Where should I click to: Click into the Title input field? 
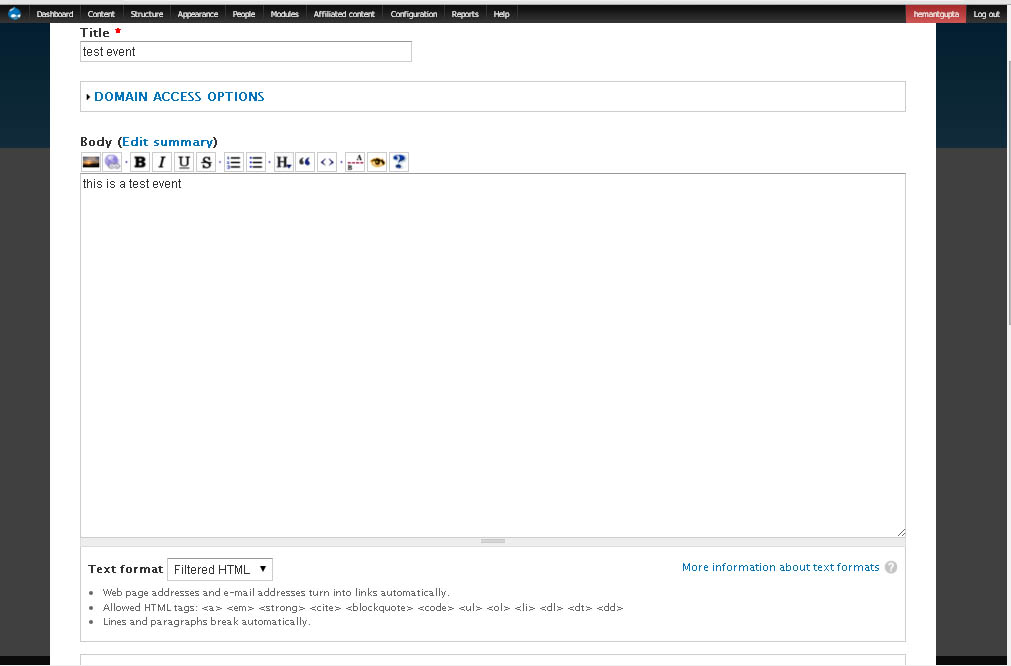coord(246,52)
